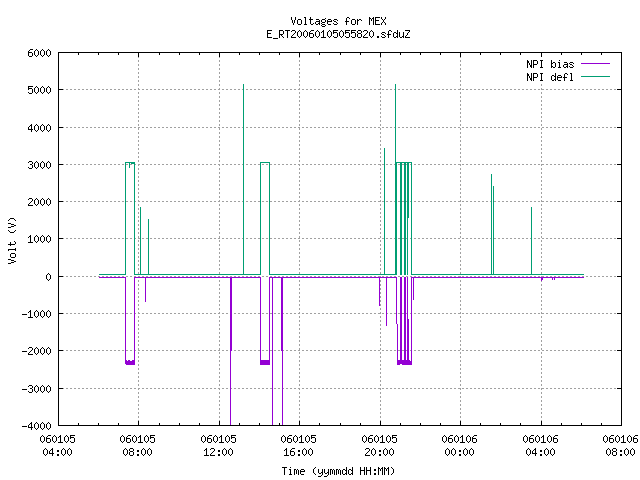Viewport: 640px width, 480px height.
Task: Click y-axis tick value 6000
Action: point(39,53)
